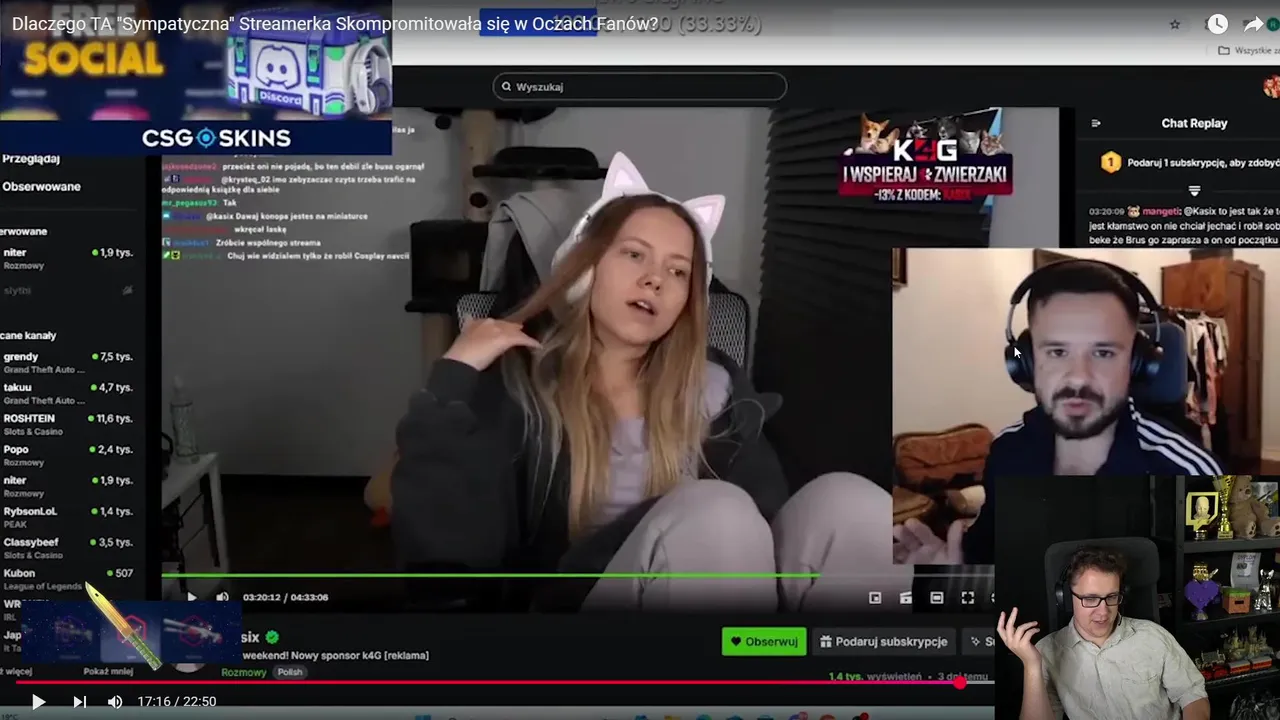Viewport: 1280px width, 720px height.
Task: Select the offline slythi channel row
Action: pos(68,290)
